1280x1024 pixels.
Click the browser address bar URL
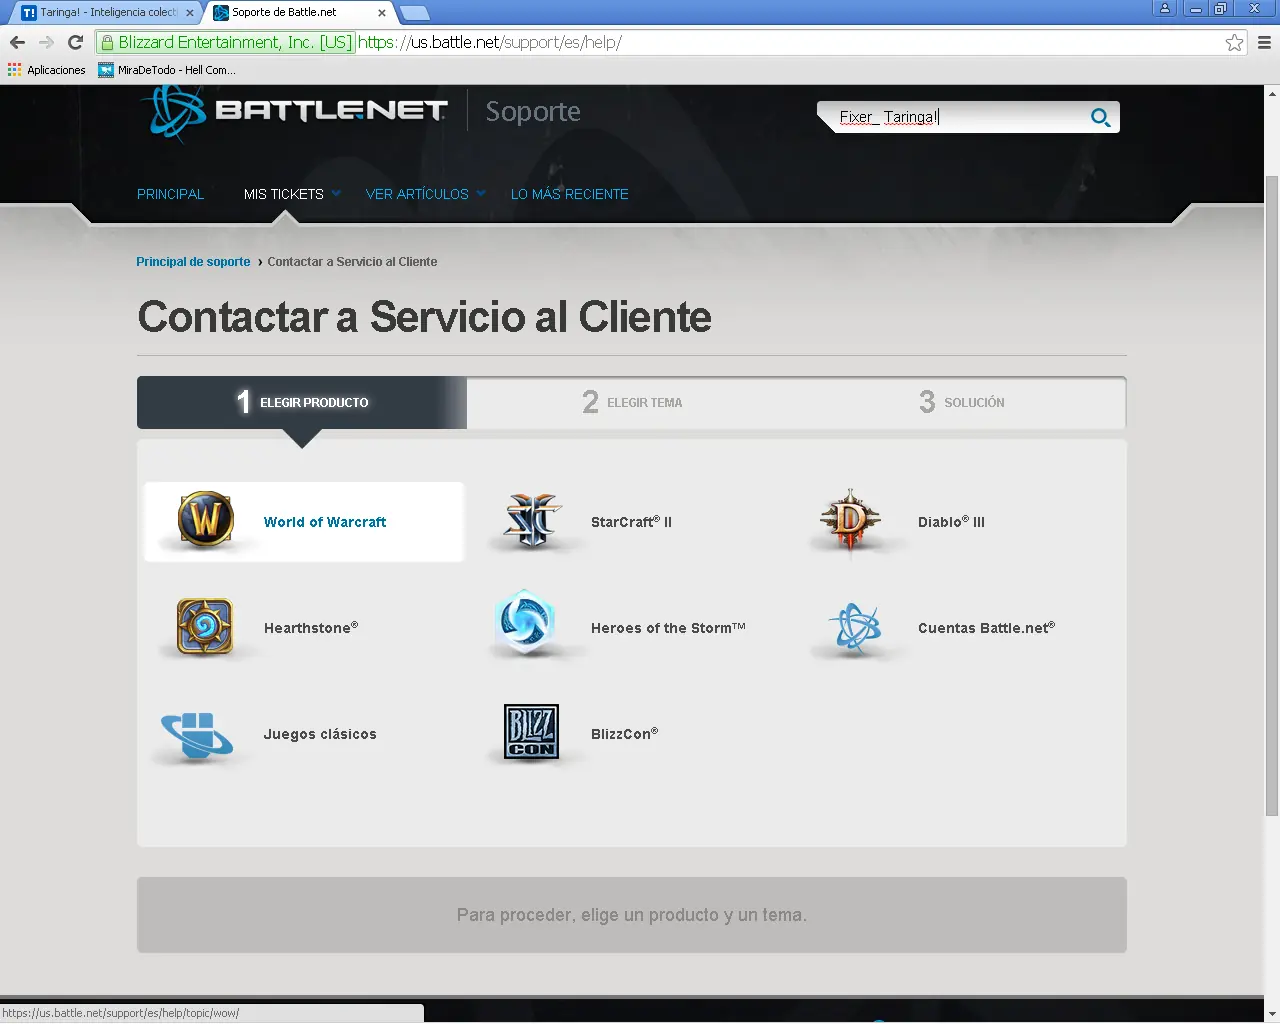pos(490,42)
